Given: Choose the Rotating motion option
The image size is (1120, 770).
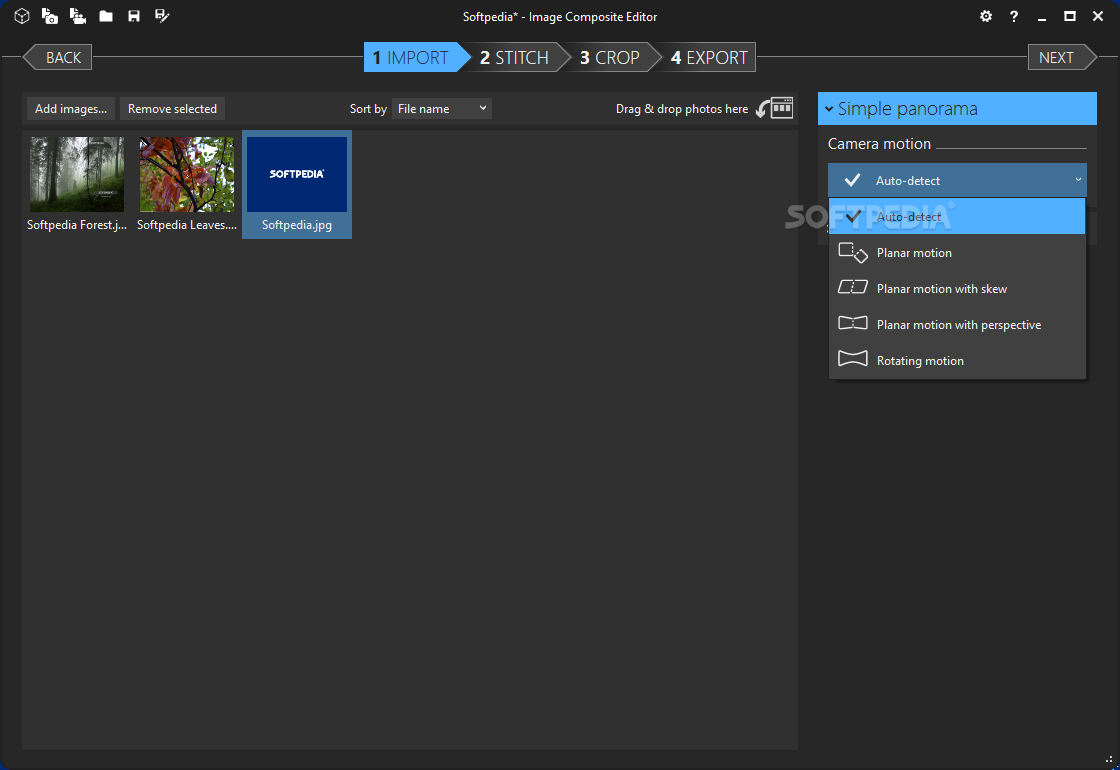Looking at the screenshot, I should tap(957, 360).
